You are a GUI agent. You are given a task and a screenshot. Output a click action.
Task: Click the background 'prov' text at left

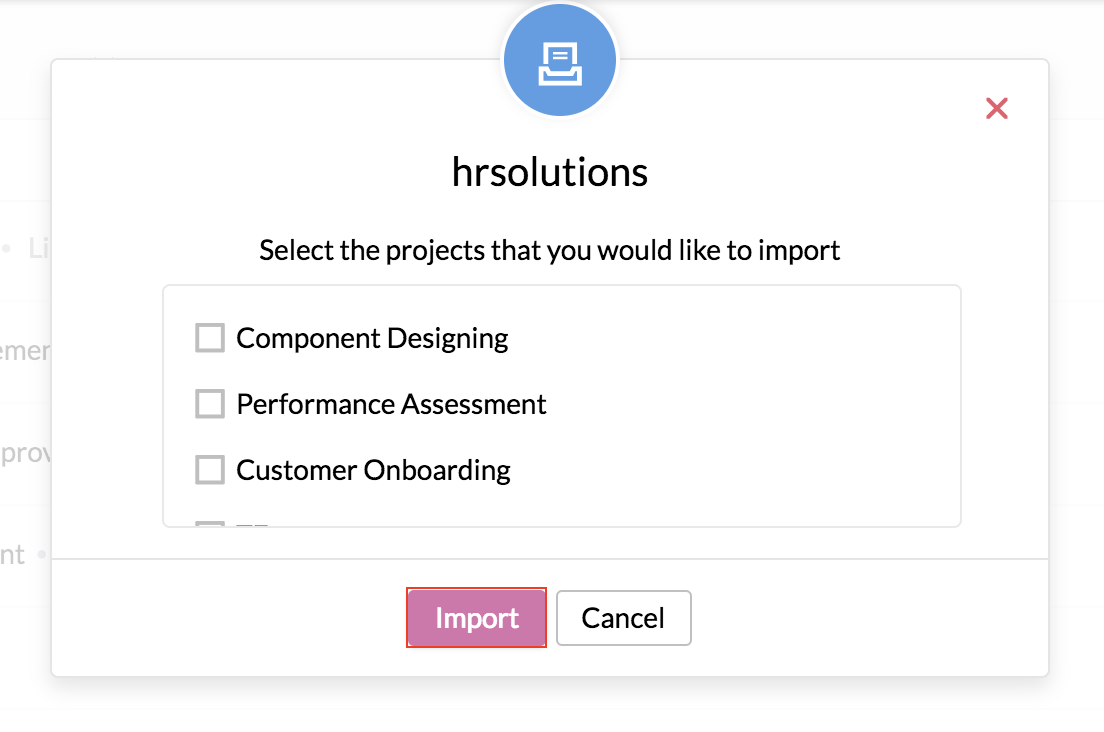25,453
